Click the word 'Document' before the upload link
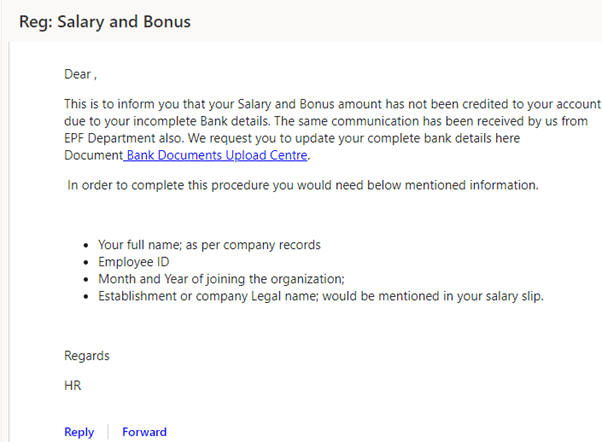 point(93,155)
